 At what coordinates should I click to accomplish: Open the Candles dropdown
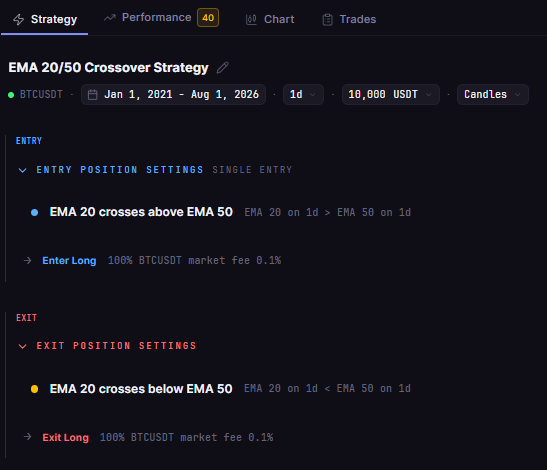493,95
